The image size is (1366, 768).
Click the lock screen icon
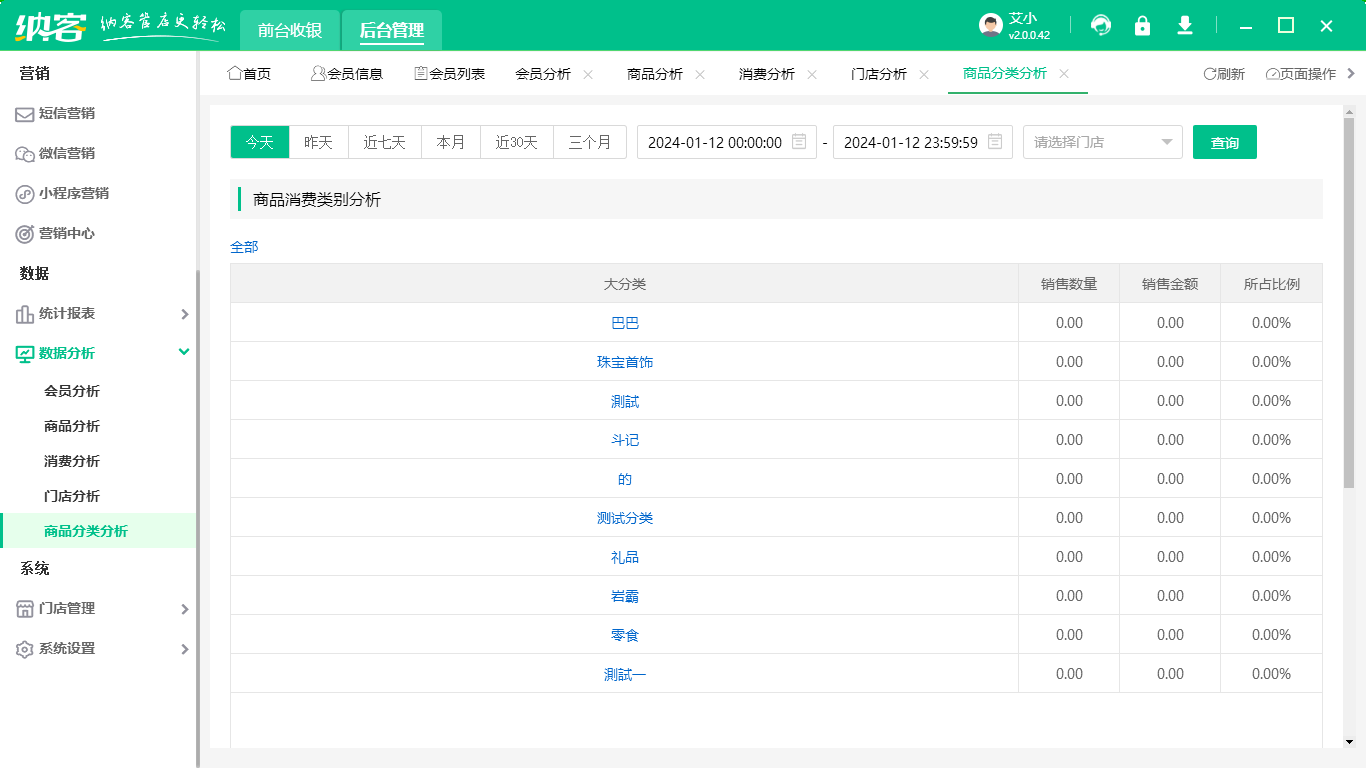tap(1142, 26)
